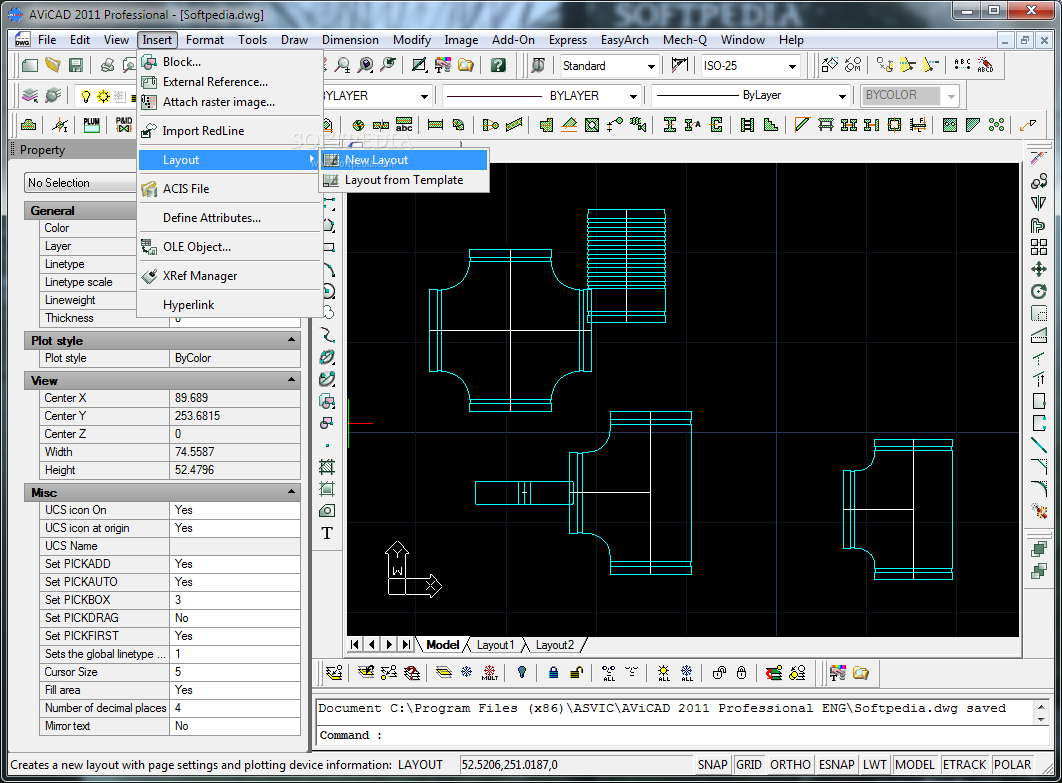This screenshot has height=783, width=1062.
Task: Click the dimension style icon beside ISO-25
Action: click(679, 65)
